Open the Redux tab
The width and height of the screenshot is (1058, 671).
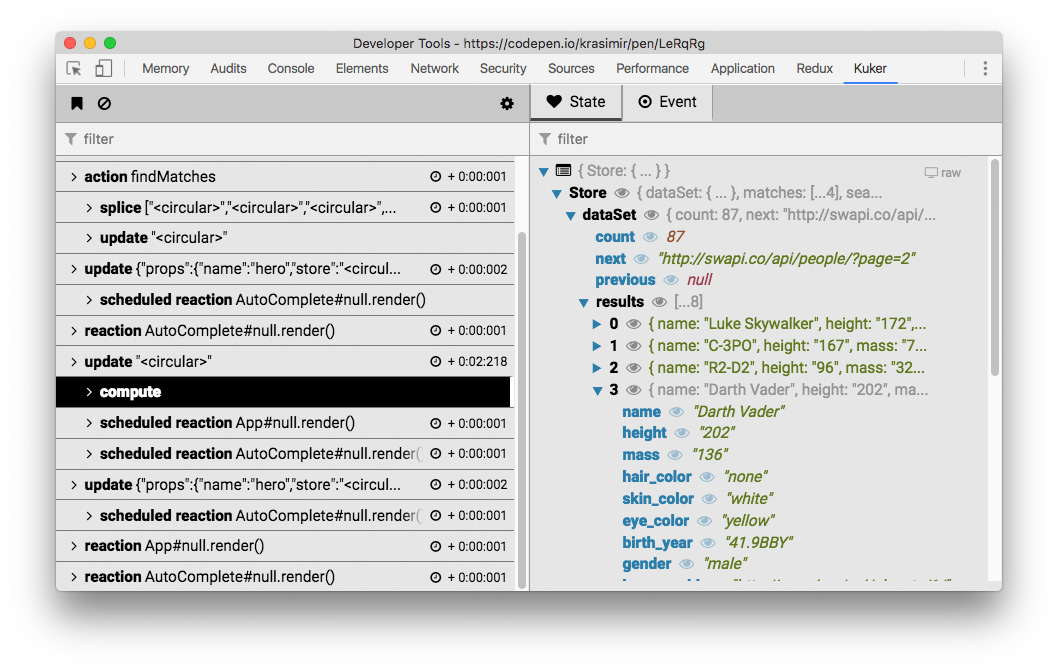click(x=814, y=68)
